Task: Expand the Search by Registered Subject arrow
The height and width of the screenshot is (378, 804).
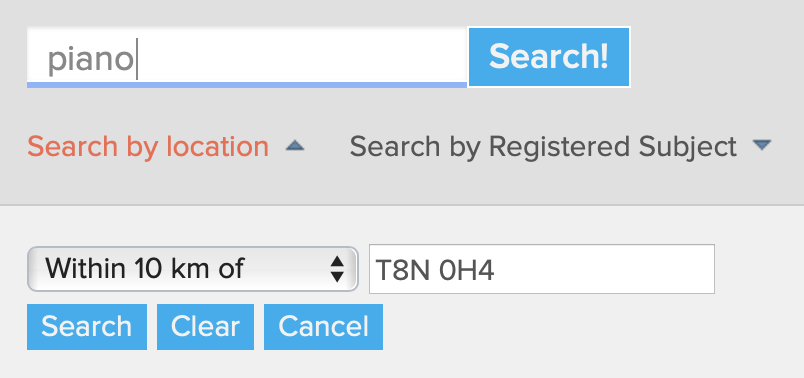Action: point(762,146)
